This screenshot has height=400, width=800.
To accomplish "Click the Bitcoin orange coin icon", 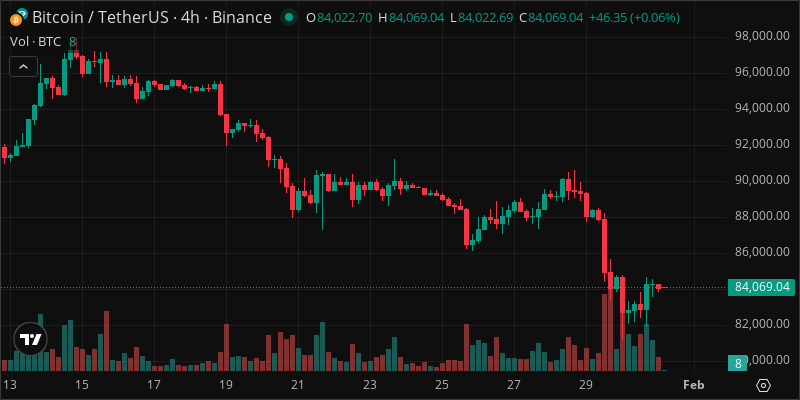I will pos(16,20).
